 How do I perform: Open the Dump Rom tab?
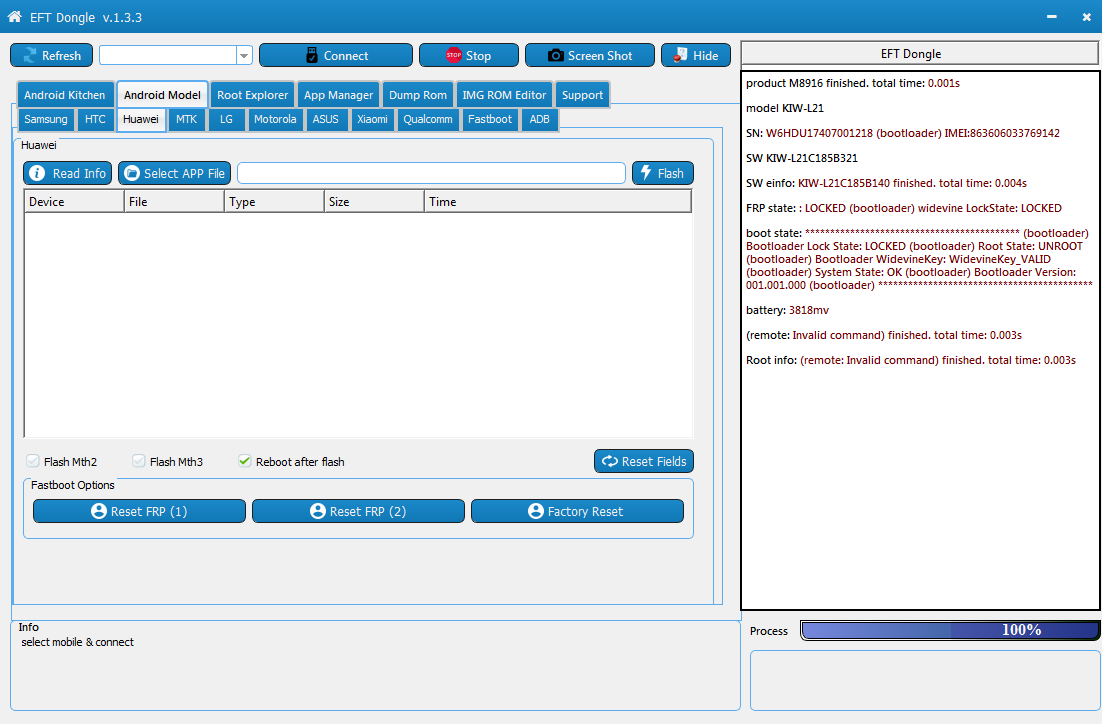click(417, 95)
